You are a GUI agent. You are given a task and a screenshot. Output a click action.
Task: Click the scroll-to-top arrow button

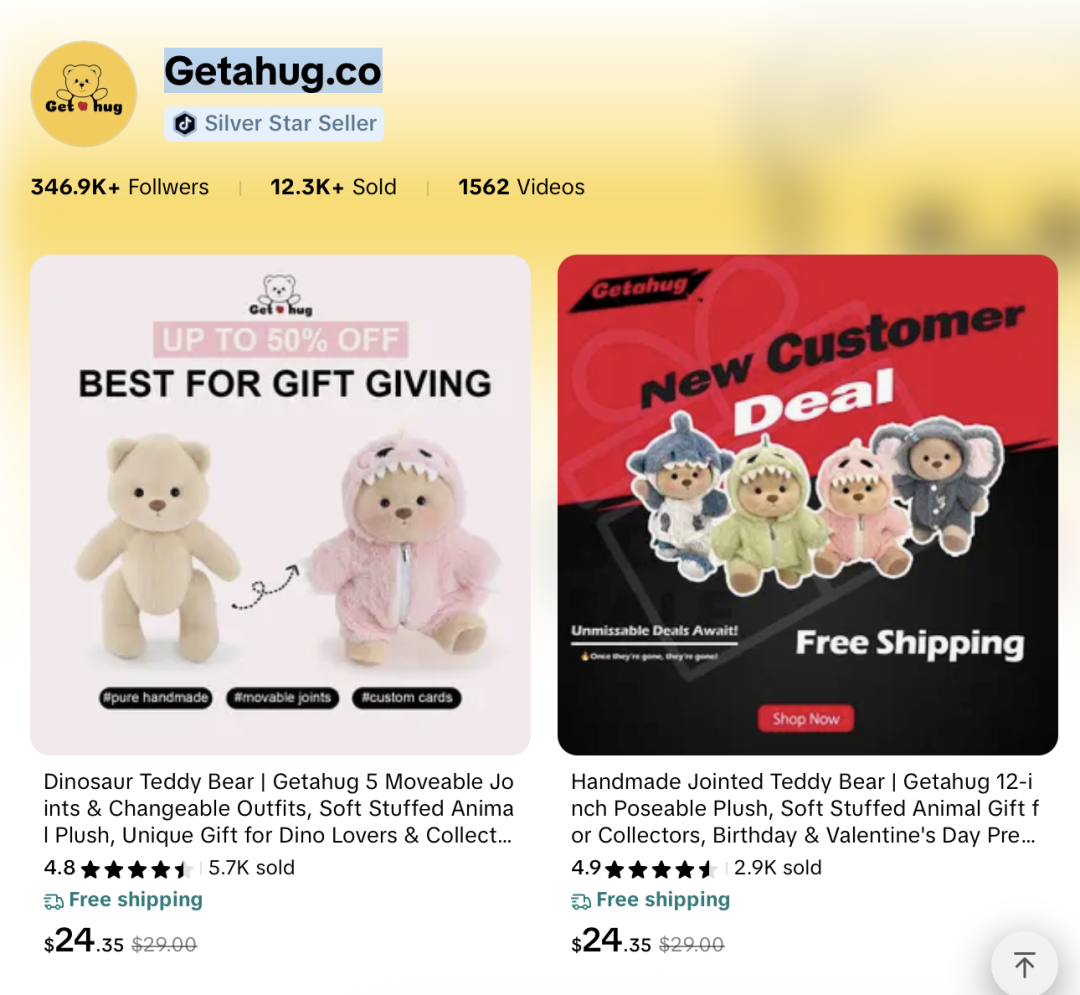[1024, 964]
